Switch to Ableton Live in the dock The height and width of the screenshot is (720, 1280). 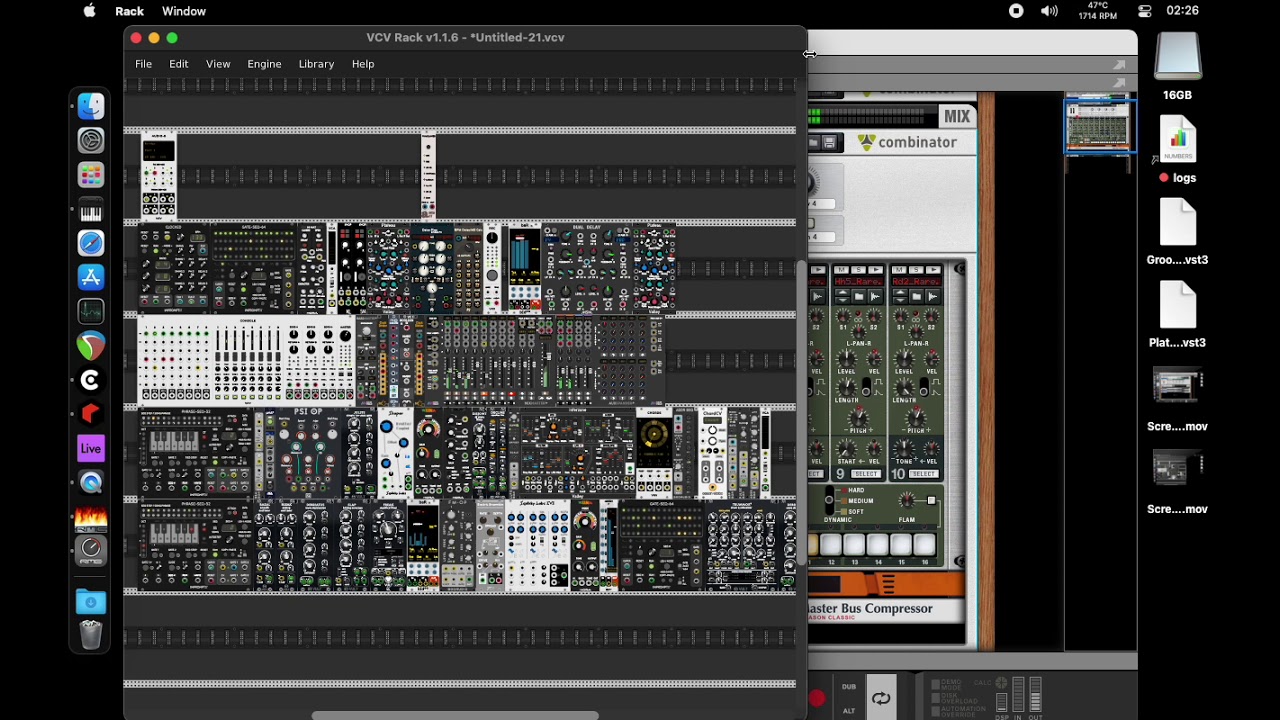pyautogui.click(x=91, y=449)
